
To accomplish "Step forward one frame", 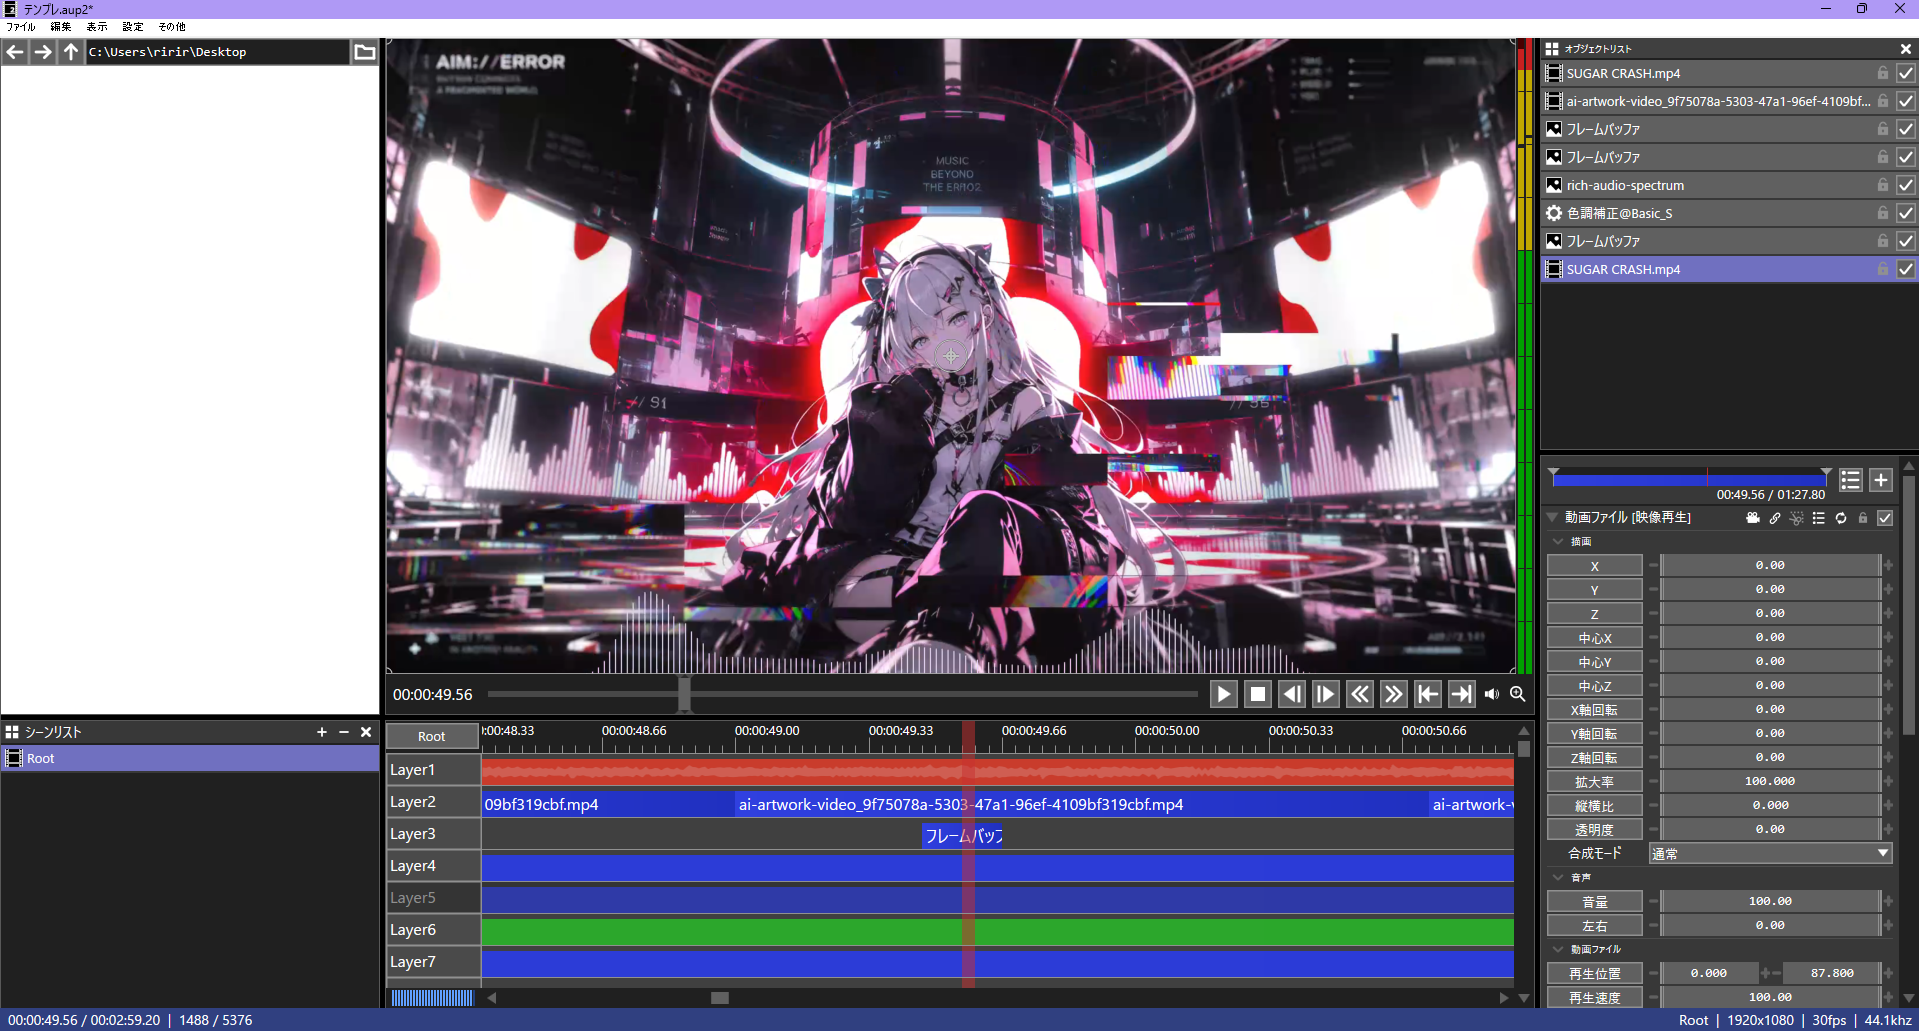I will (x=1326, y=694).
